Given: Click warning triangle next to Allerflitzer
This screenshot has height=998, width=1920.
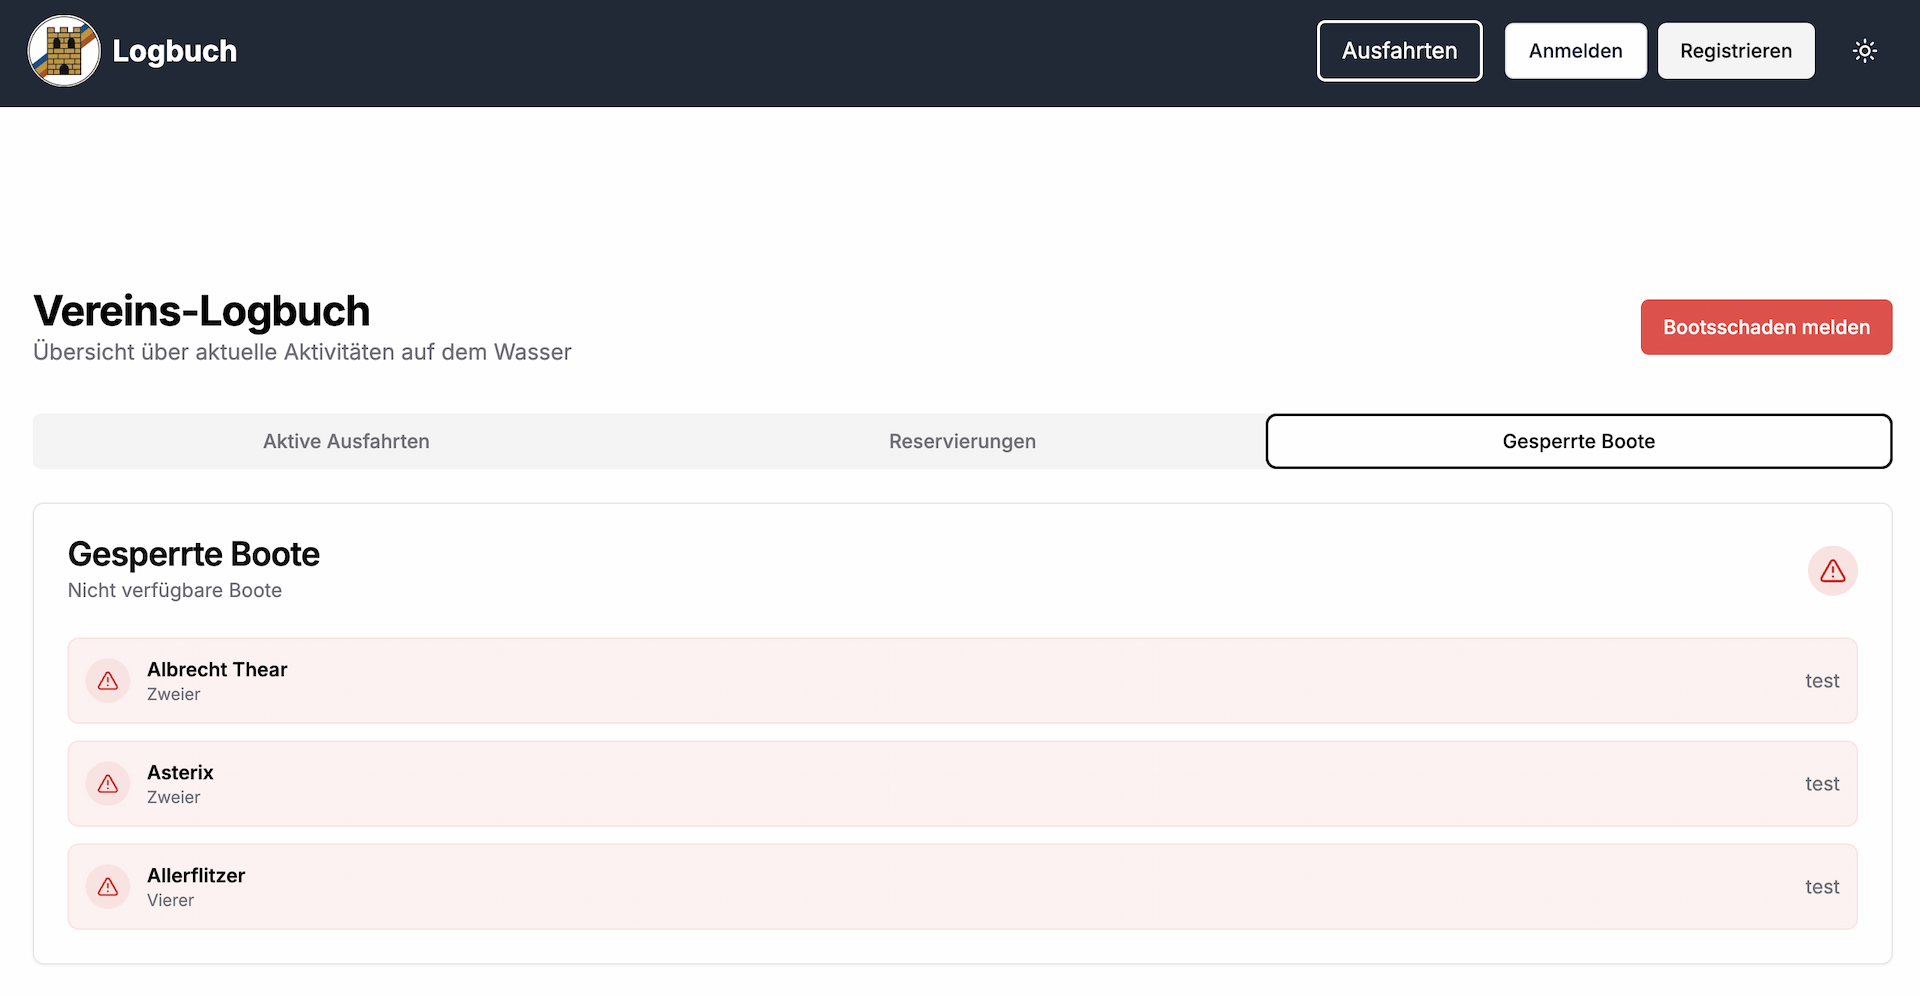Looking at the screenshot, I should point(108,887).
